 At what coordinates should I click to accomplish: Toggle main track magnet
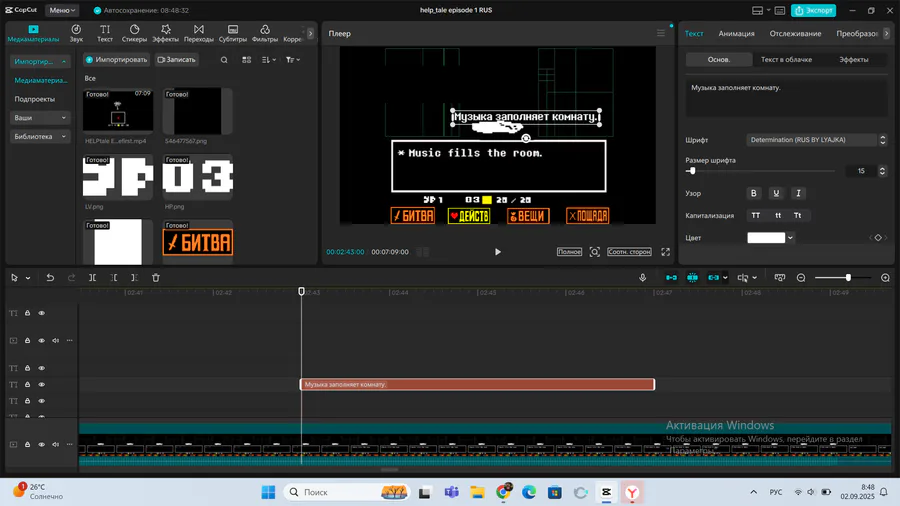point(671,278)
